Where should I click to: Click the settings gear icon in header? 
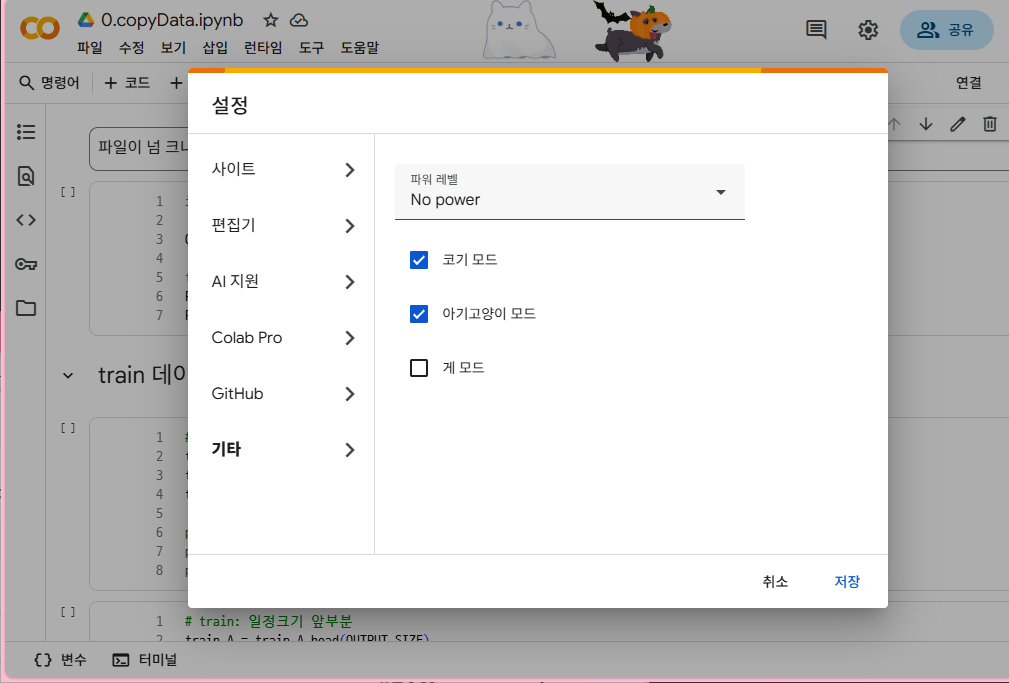868,30
